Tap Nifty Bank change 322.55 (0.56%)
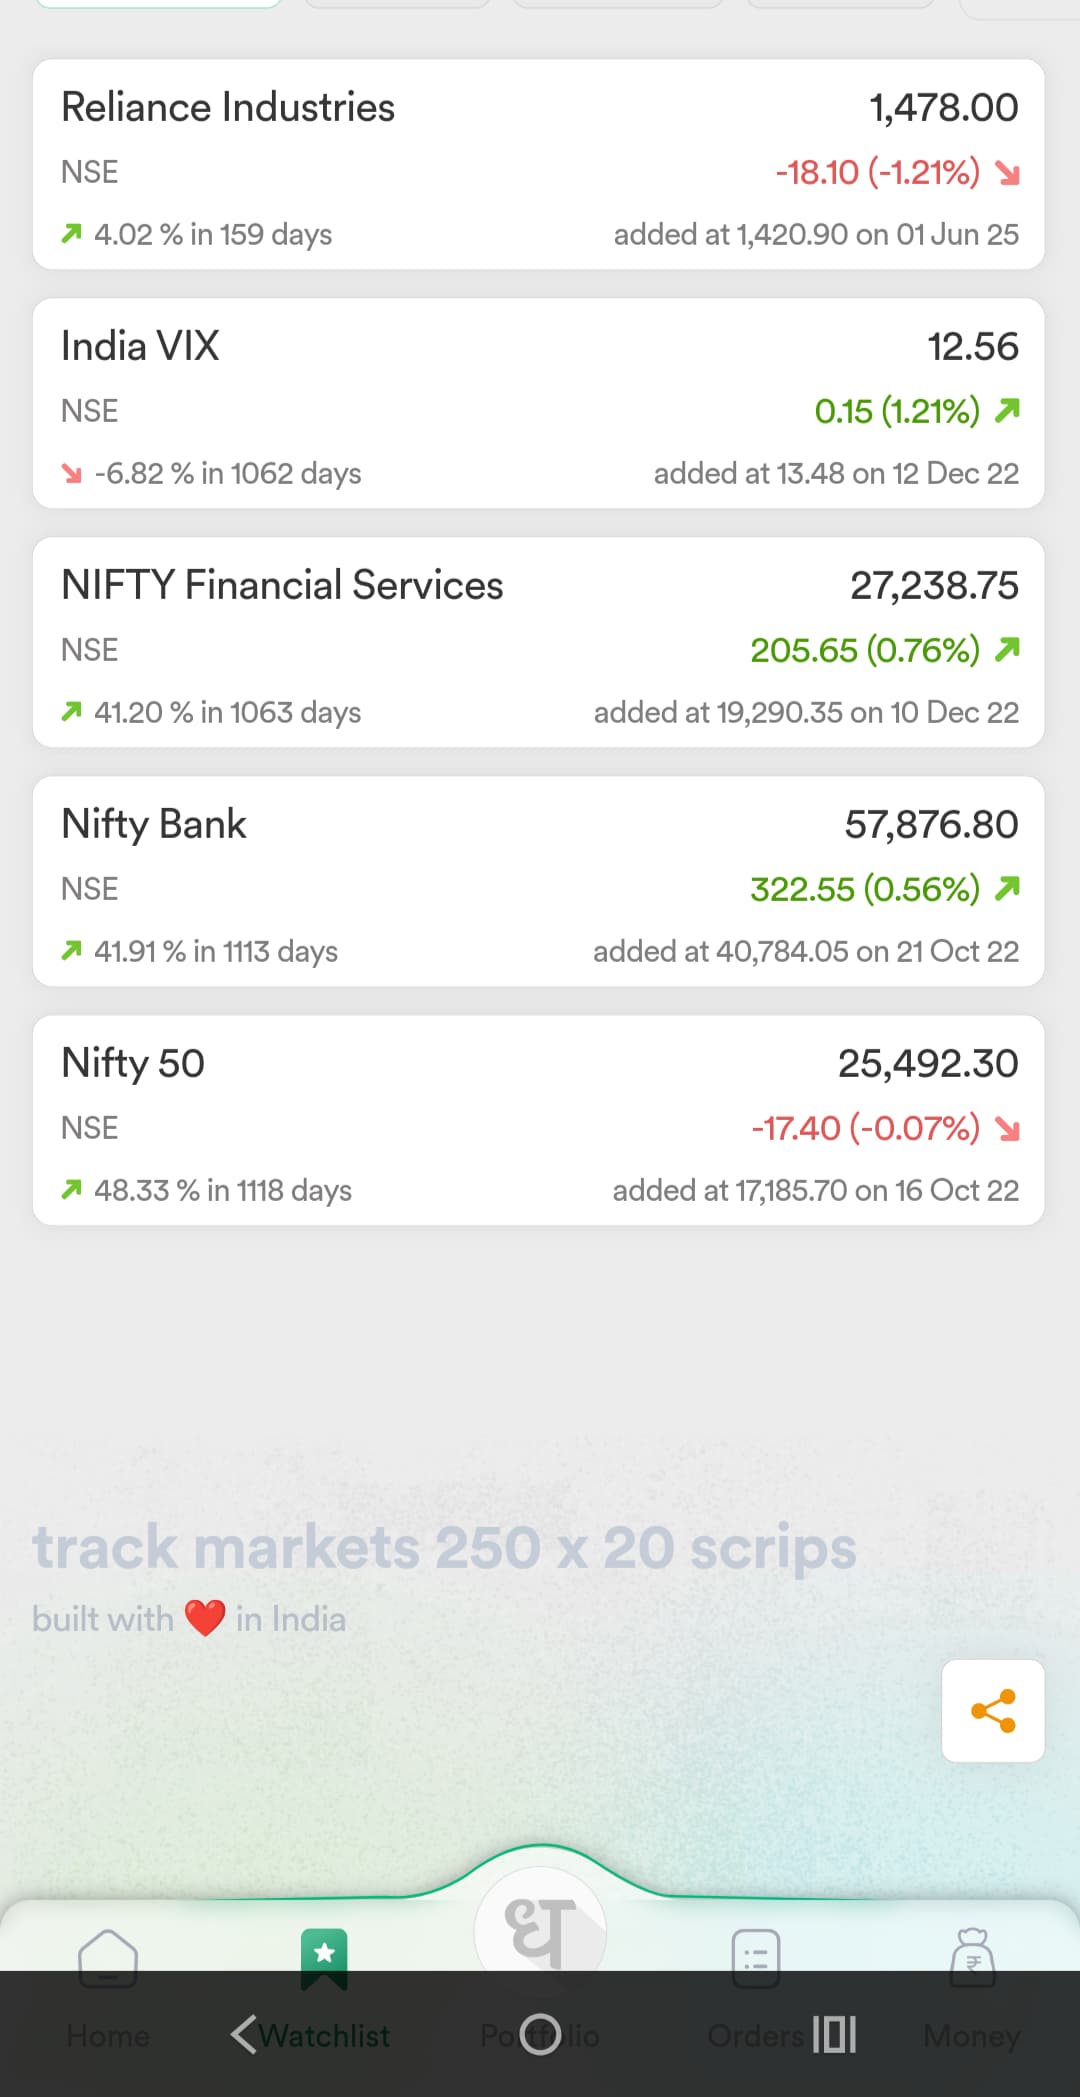Viewport: 1080px width, 2097px height. pos(865,889)
